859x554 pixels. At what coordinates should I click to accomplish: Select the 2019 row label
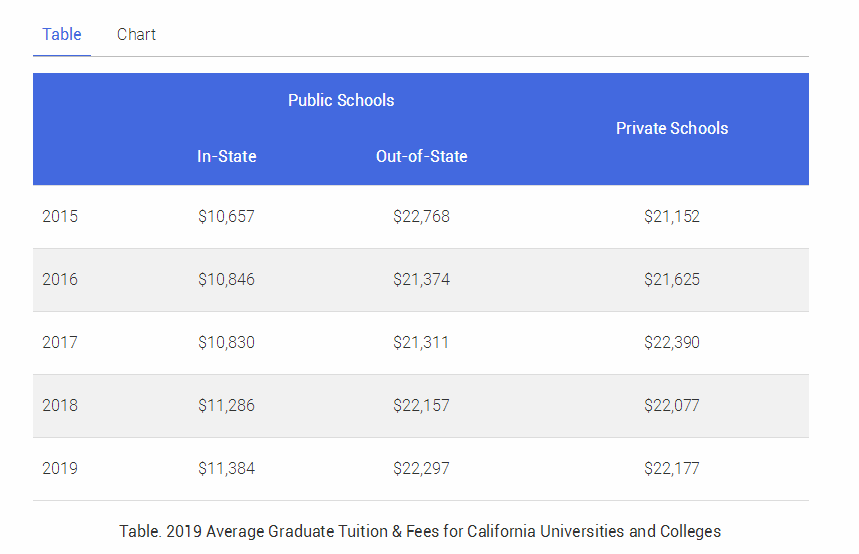(60, 468)
